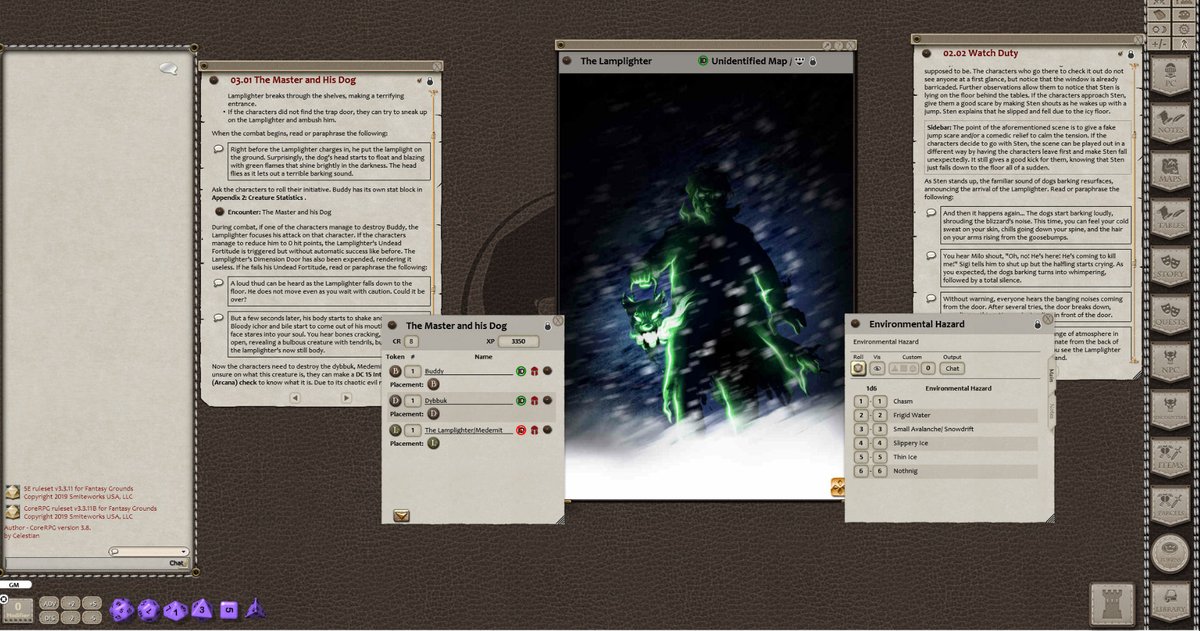
Task: Toggle Lamplighter|Medemit faction helmet icon
Action: coord(533,430)
